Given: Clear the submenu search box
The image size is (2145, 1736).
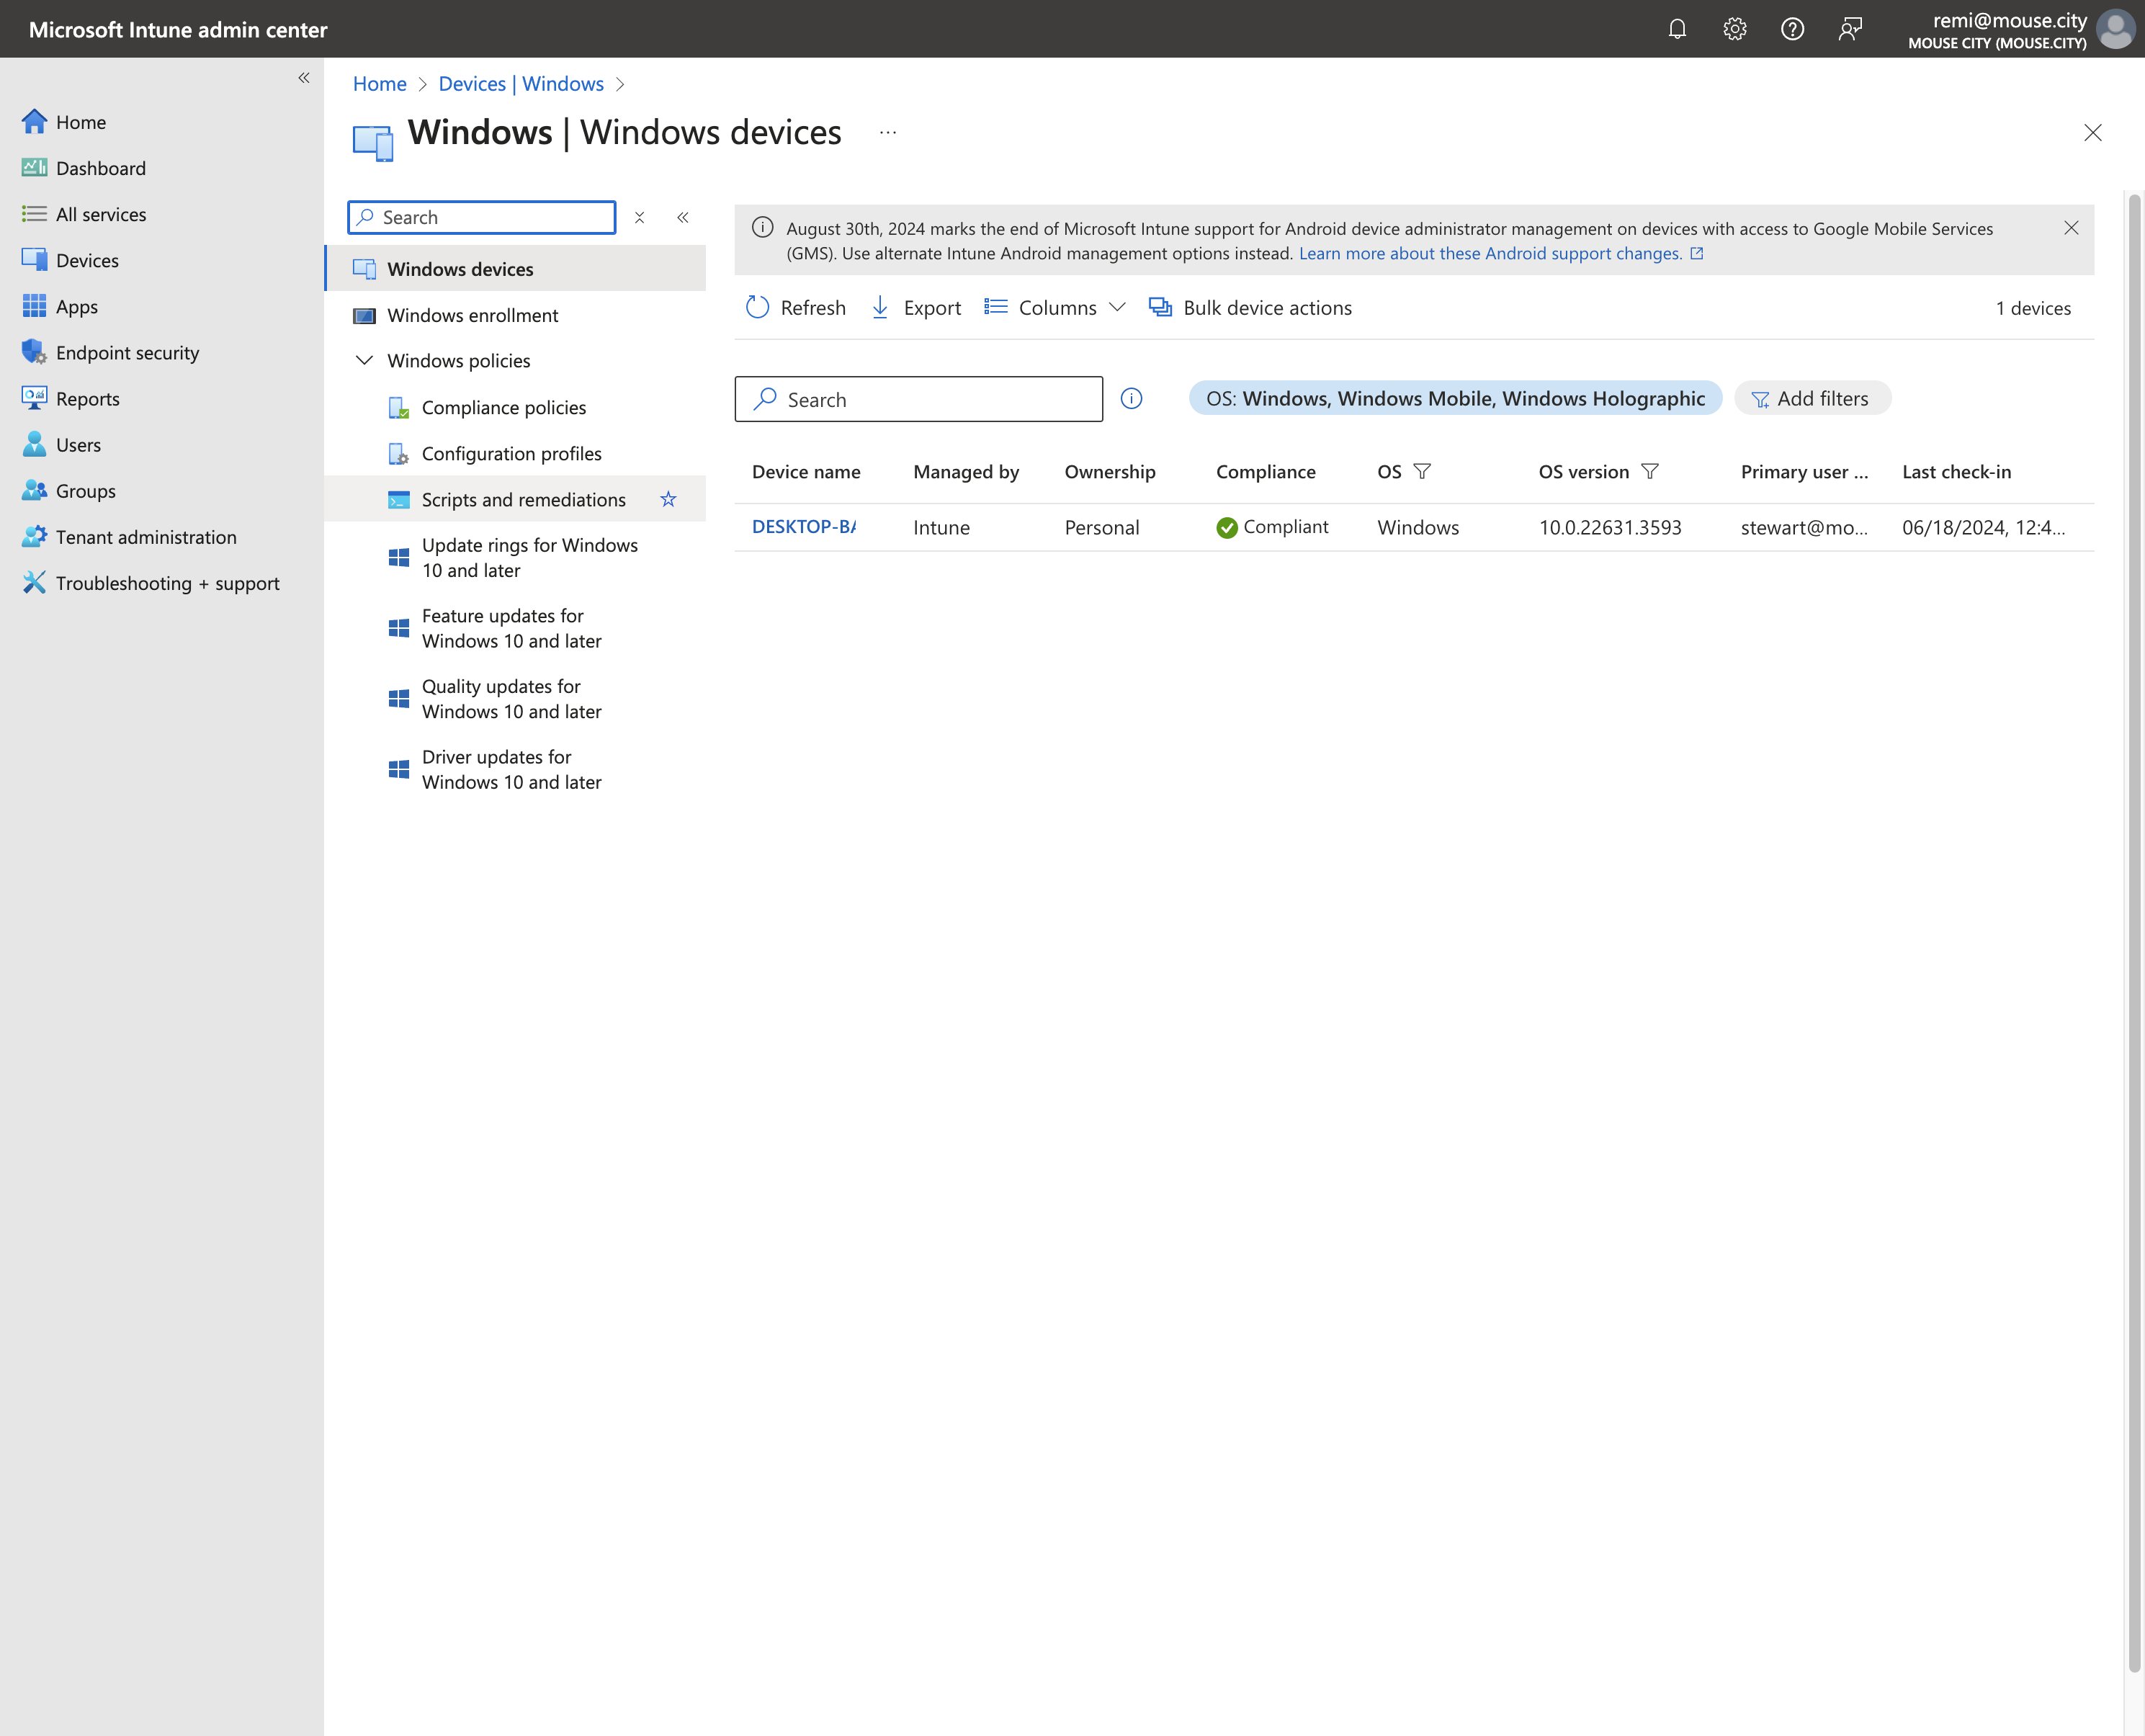Looking at the screenshot, I should tap(640, 217).
